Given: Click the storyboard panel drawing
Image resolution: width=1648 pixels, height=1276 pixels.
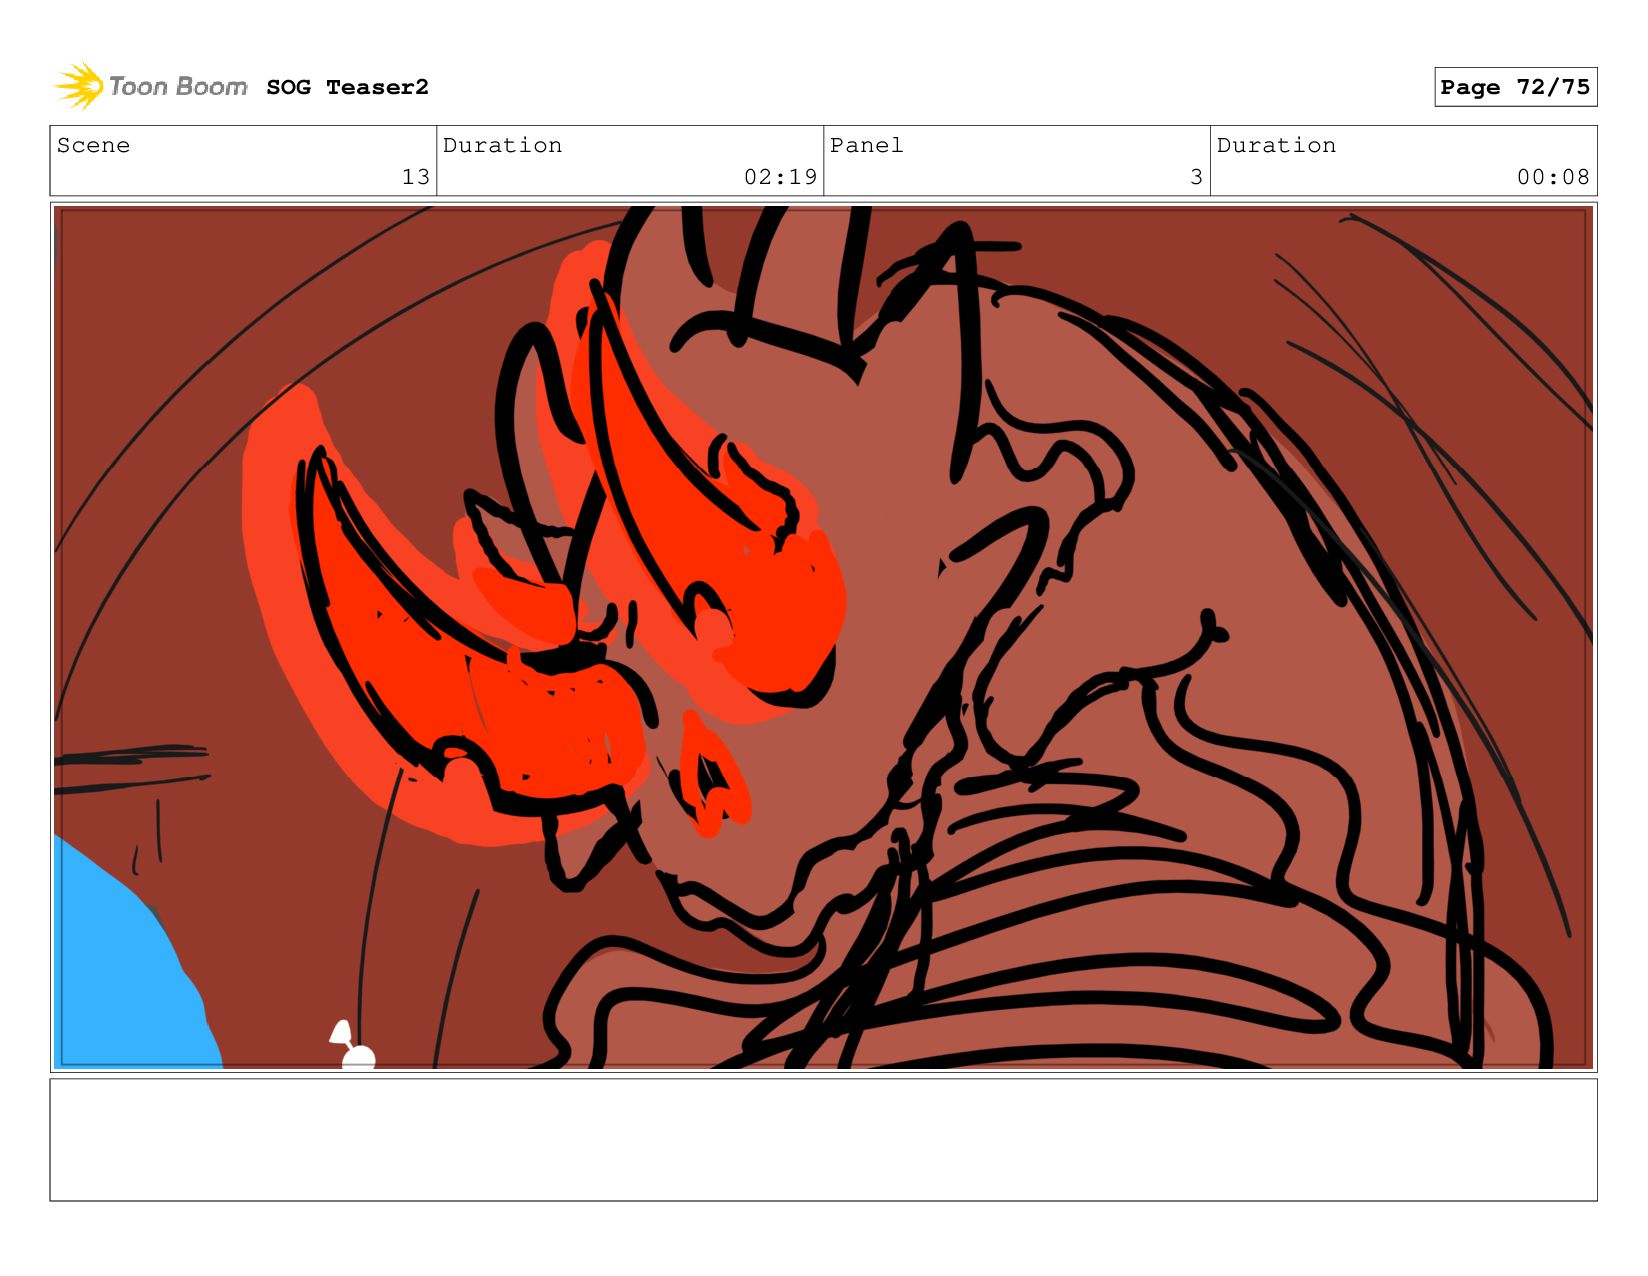Looking at the screenshot, I should pyautogui.click(x=823, y=637).
